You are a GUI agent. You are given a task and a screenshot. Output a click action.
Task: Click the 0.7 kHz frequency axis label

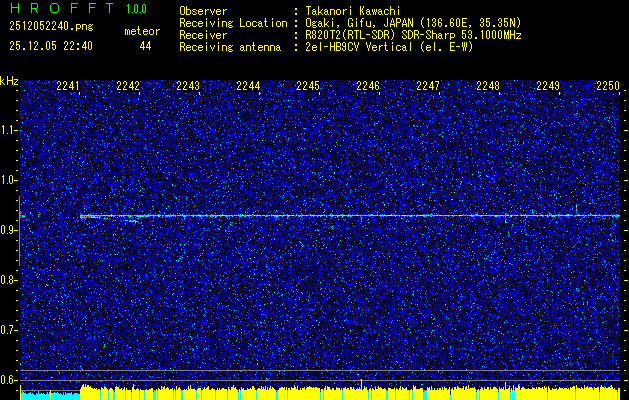point(10,330)
